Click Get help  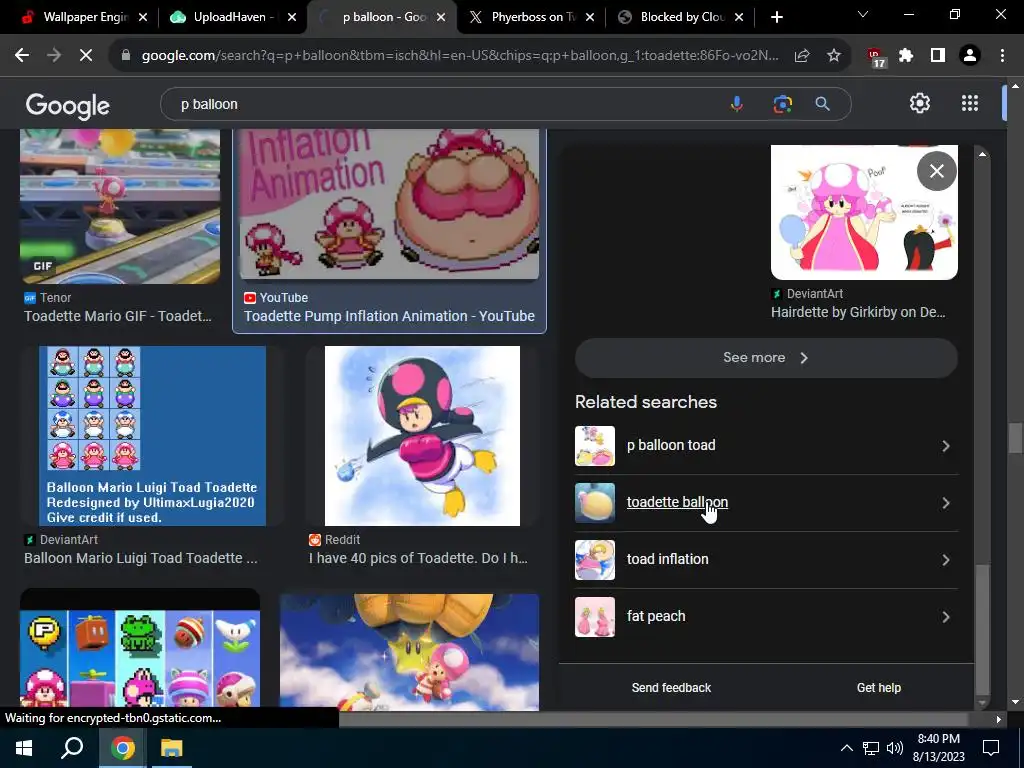878,688
